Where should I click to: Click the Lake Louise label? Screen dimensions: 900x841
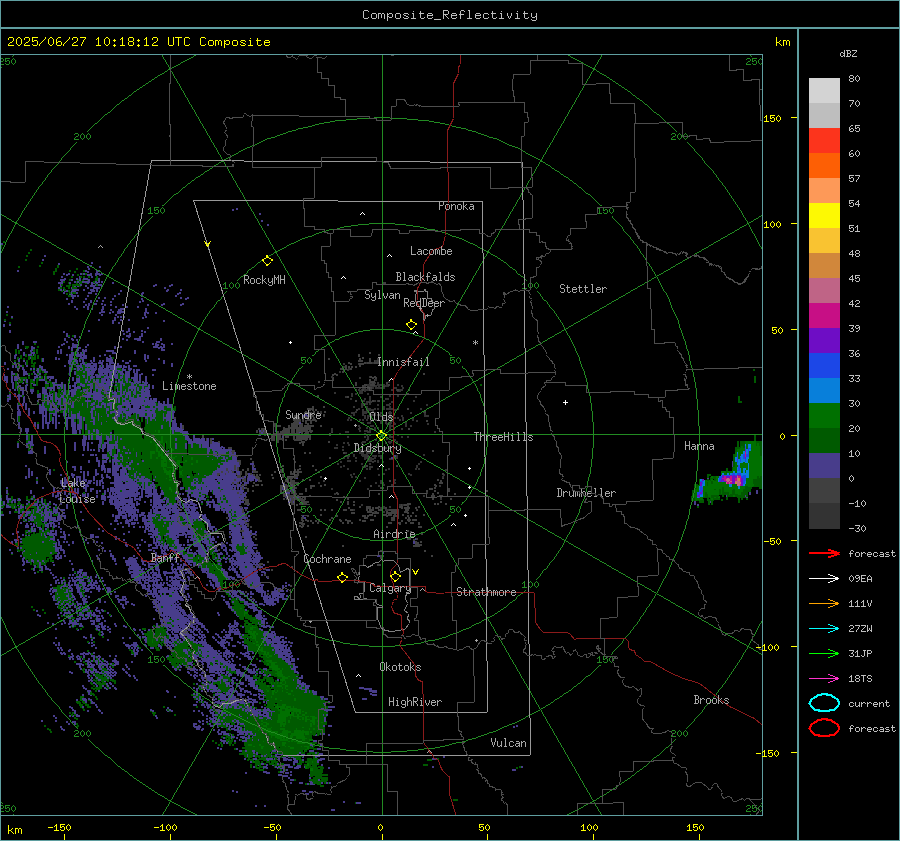point(77,491)
